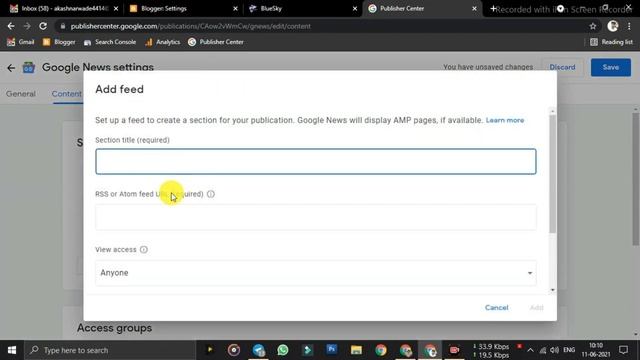Go back with the browser back arrow

click(11, 26)
